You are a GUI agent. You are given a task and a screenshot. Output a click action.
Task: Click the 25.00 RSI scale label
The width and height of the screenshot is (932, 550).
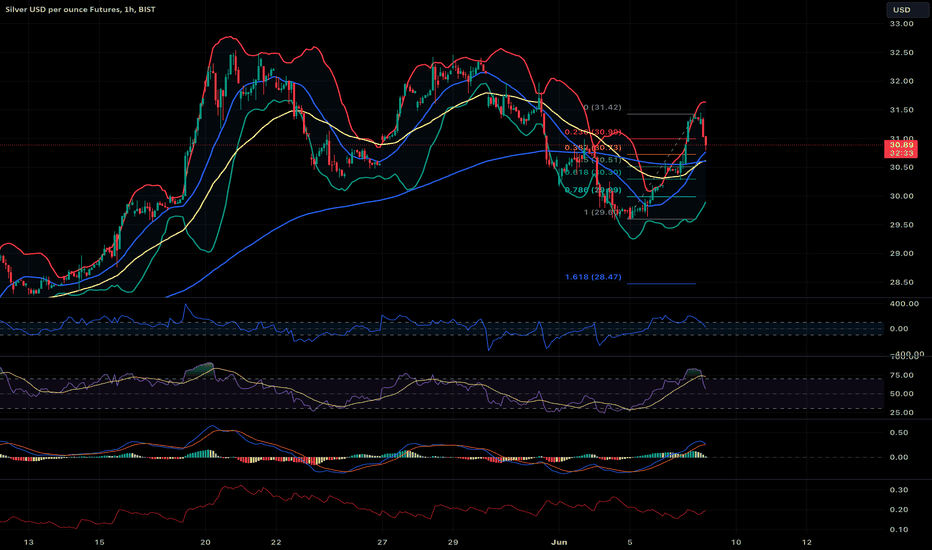902,413
